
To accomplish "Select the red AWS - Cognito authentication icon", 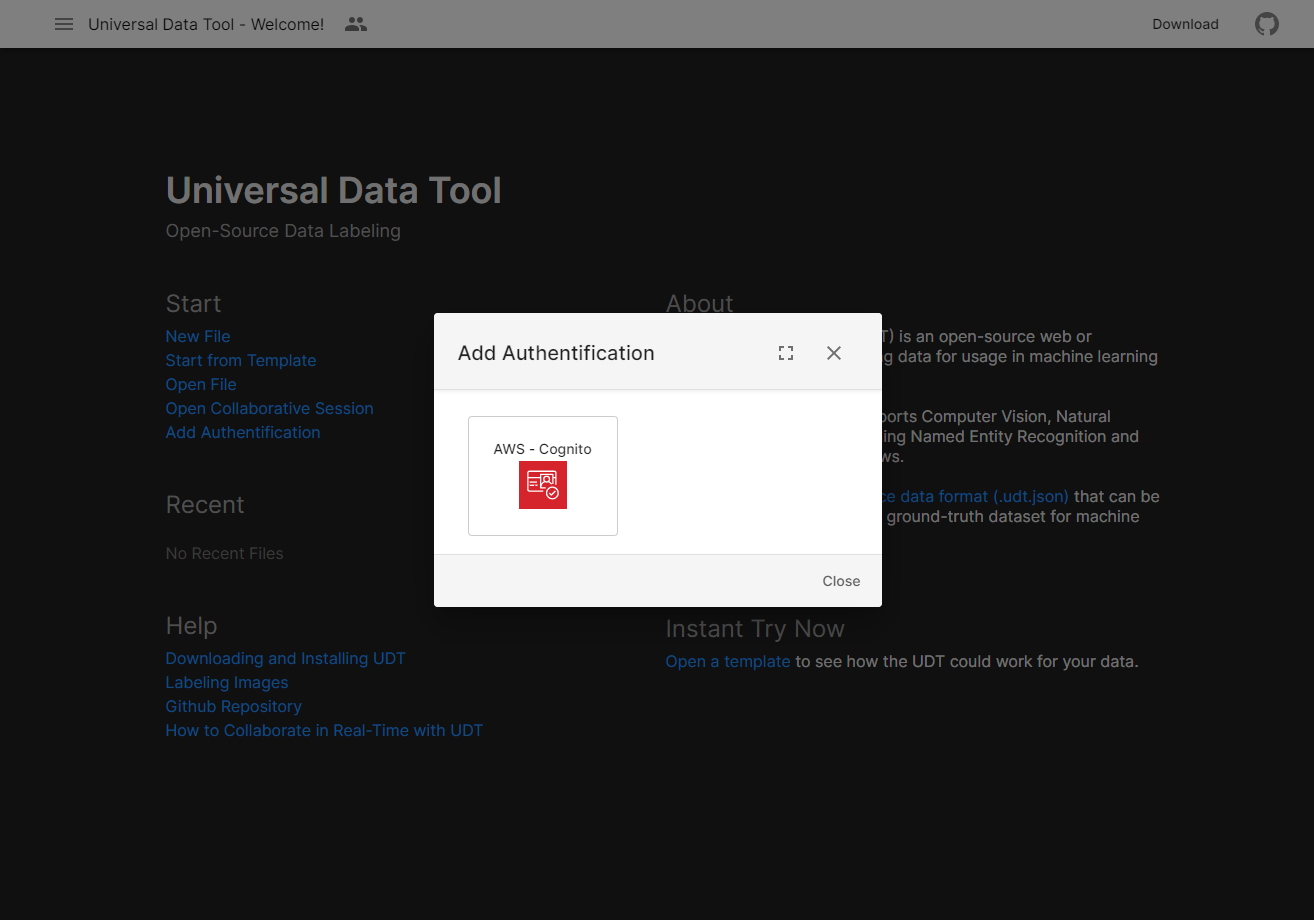I will click(x=542, y=484).
